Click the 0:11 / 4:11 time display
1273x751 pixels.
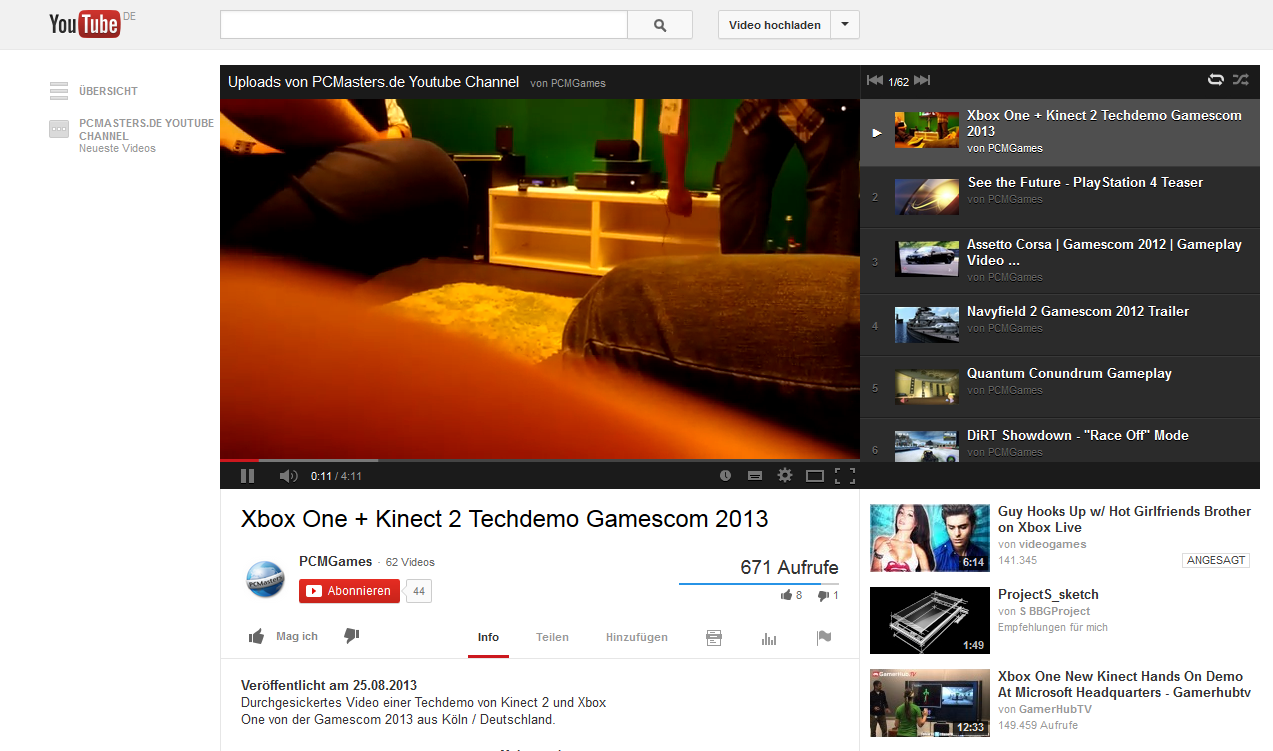tap(336, 476)
